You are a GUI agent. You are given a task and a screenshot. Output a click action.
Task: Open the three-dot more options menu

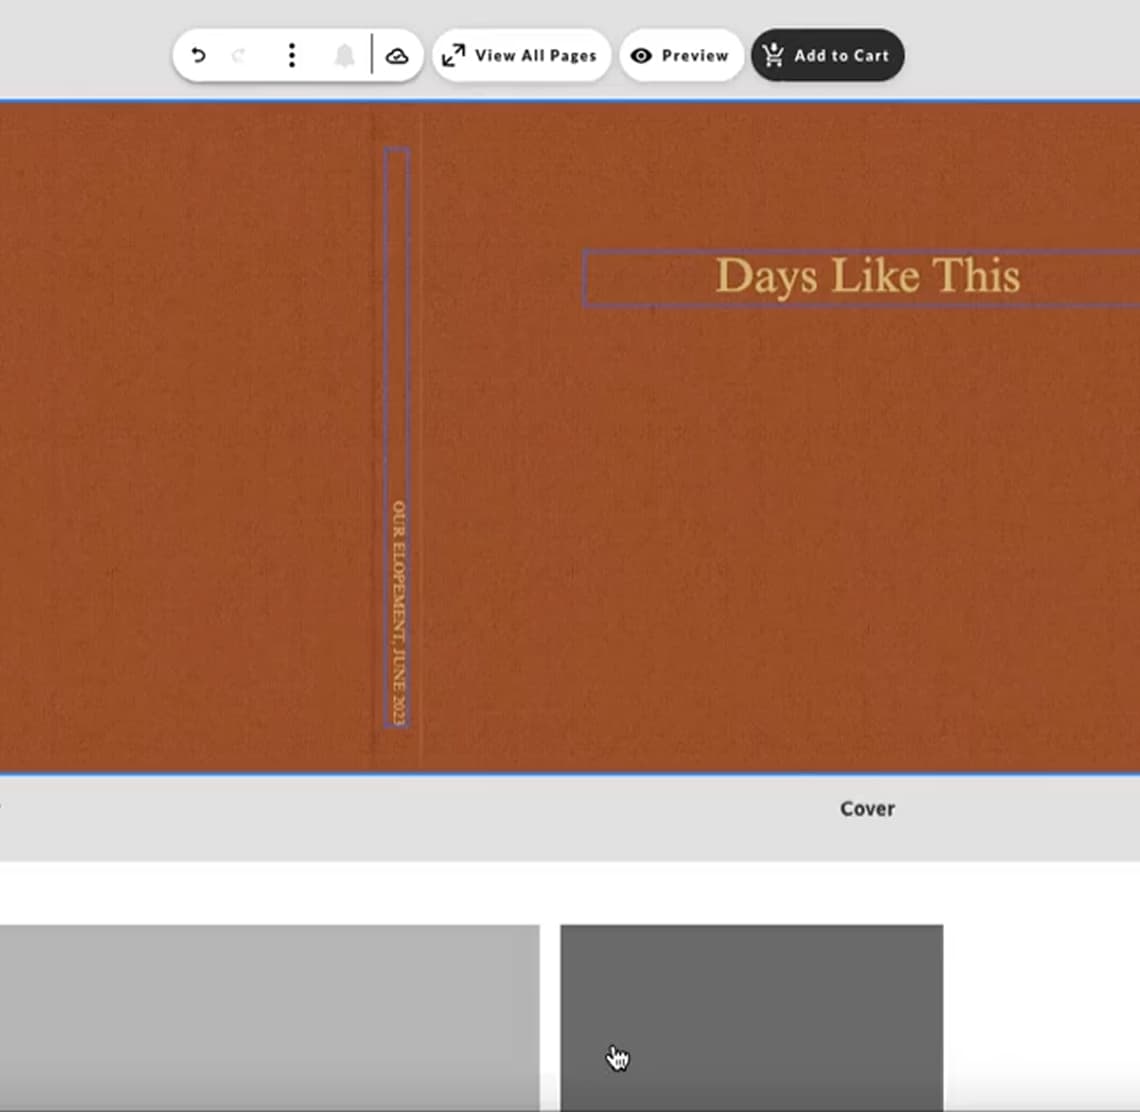[x=292, y=56]
